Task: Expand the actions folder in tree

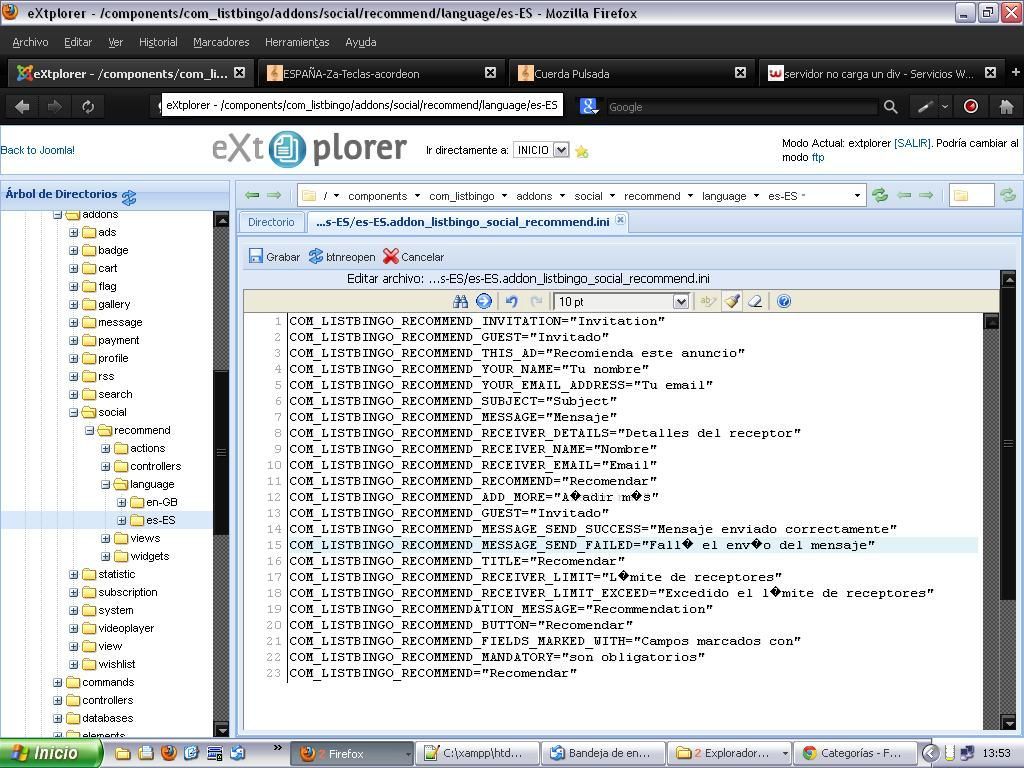Action: (106, 449)
